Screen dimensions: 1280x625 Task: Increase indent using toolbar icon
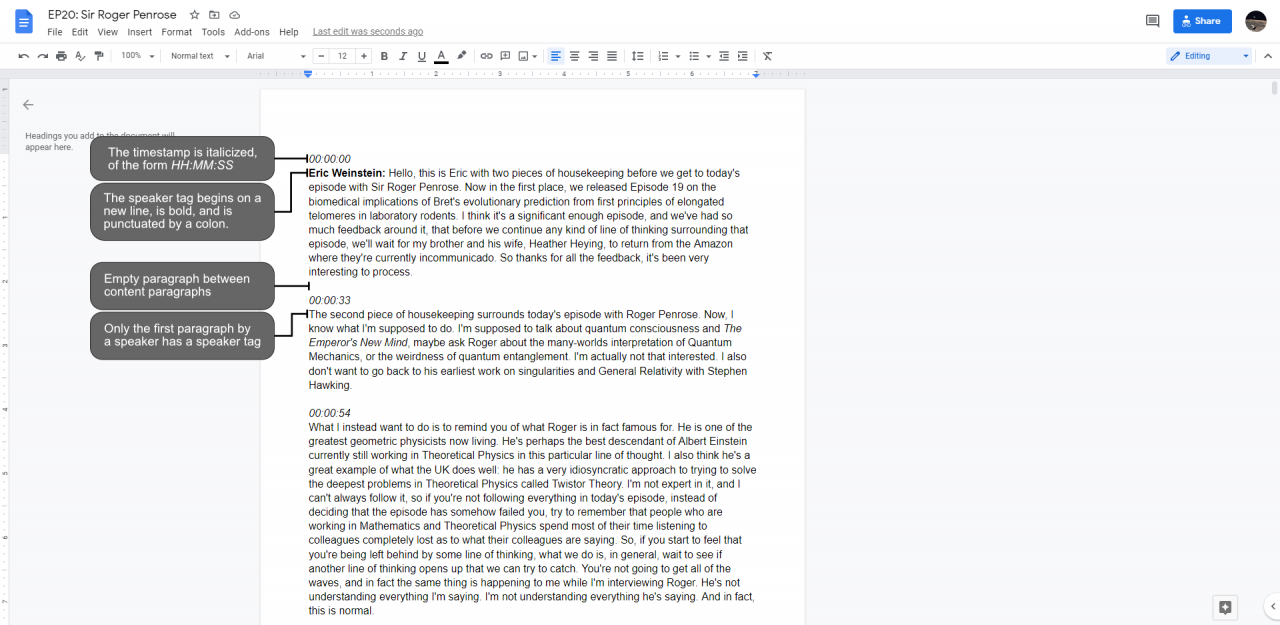click(744, 56)
